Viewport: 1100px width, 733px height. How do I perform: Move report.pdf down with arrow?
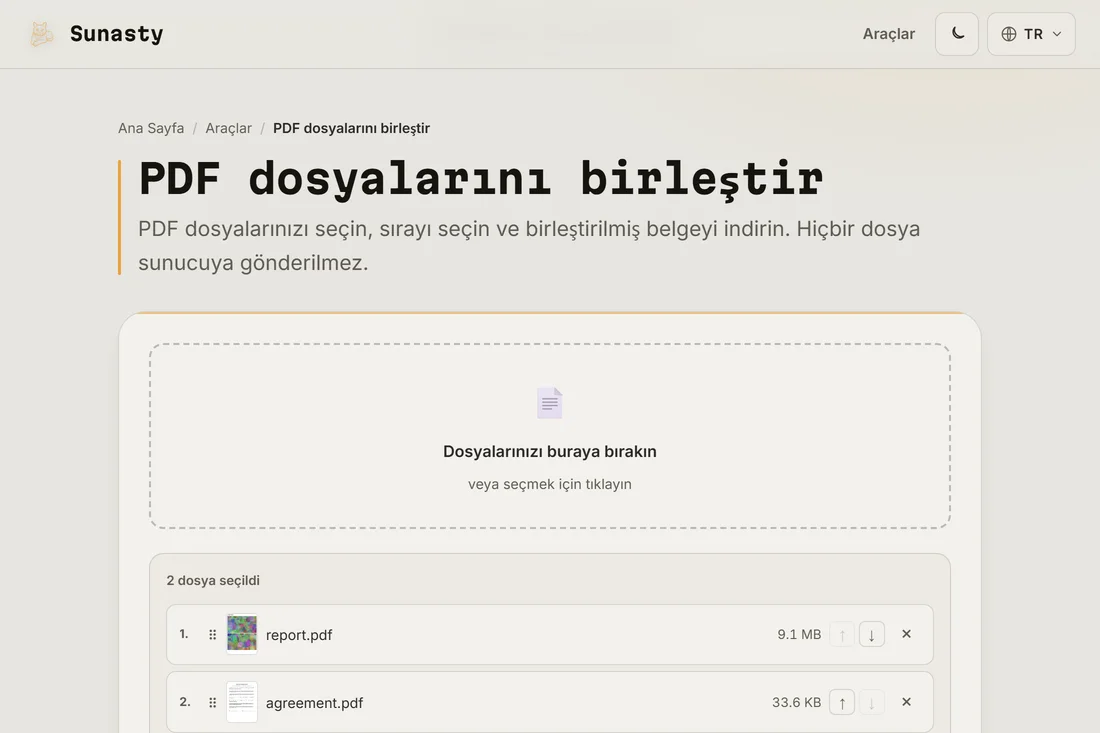[x=871, y=635]
